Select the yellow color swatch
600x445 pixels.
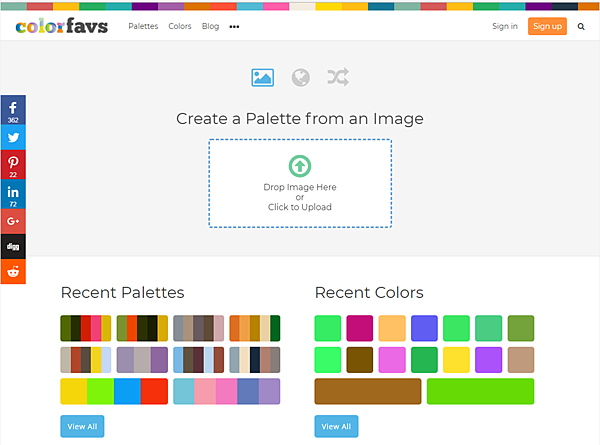coord(457,360)
